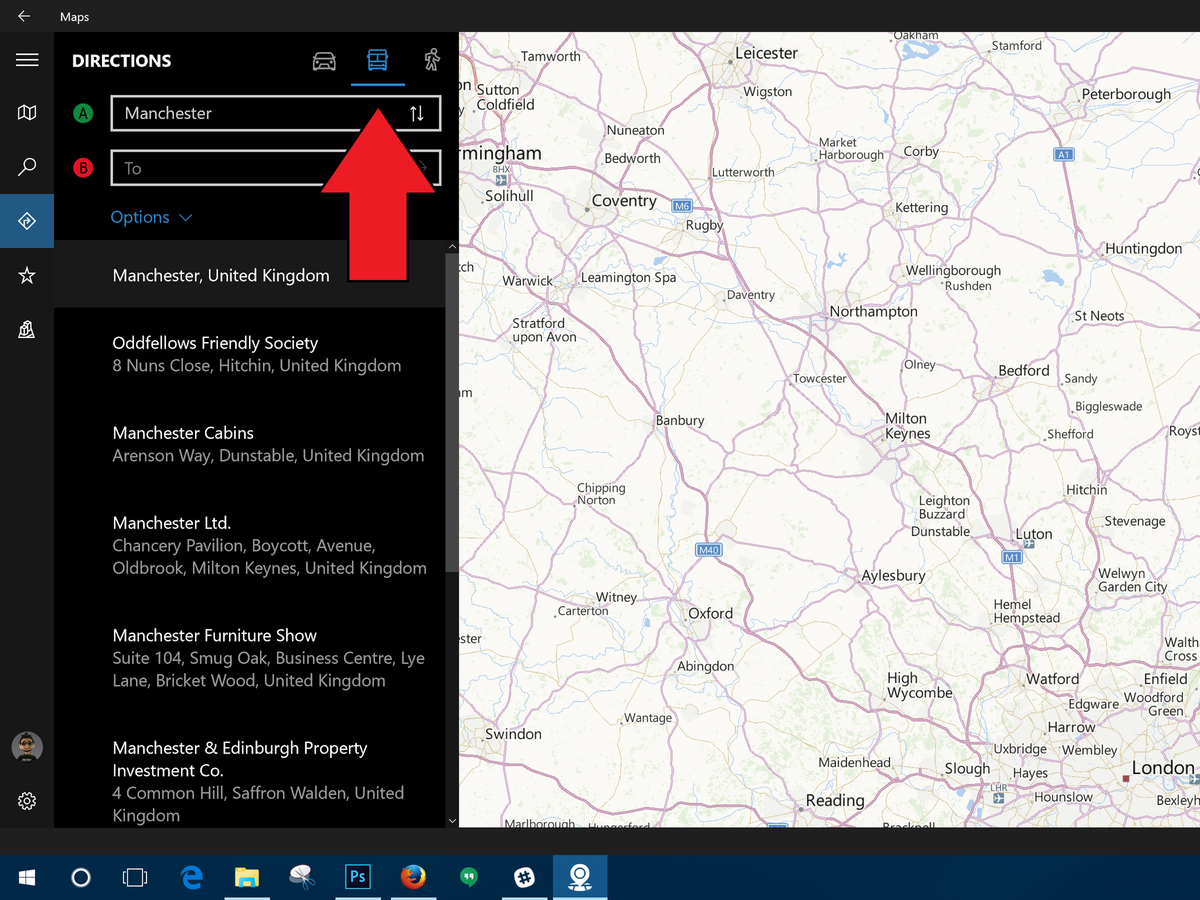Open the Search panel

[27, 166]
